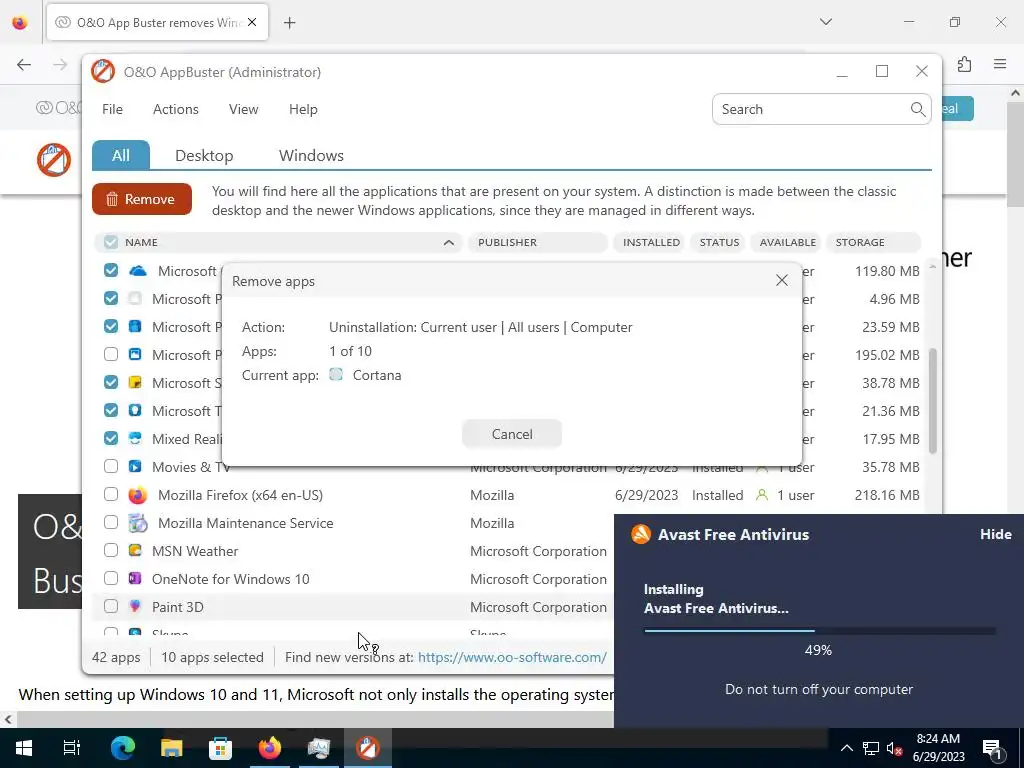
Task: Check the Mozilla Firefox checkbox
Action: point(111,494)
